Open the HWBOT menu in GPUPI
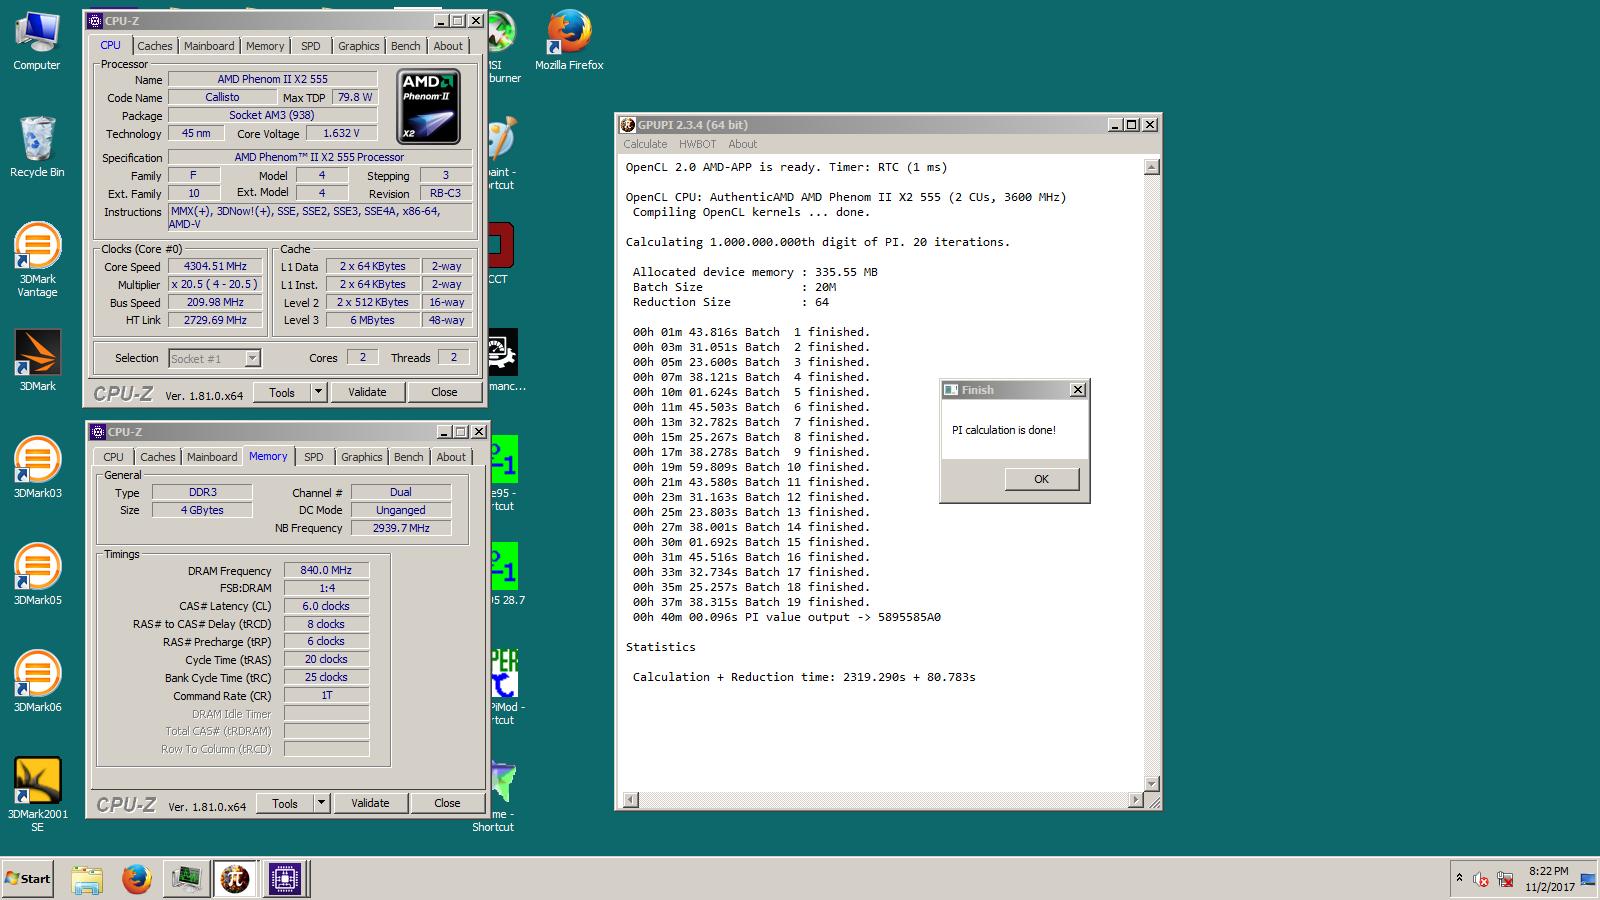This screenshot has width=1600, height=900. [697, 144]
